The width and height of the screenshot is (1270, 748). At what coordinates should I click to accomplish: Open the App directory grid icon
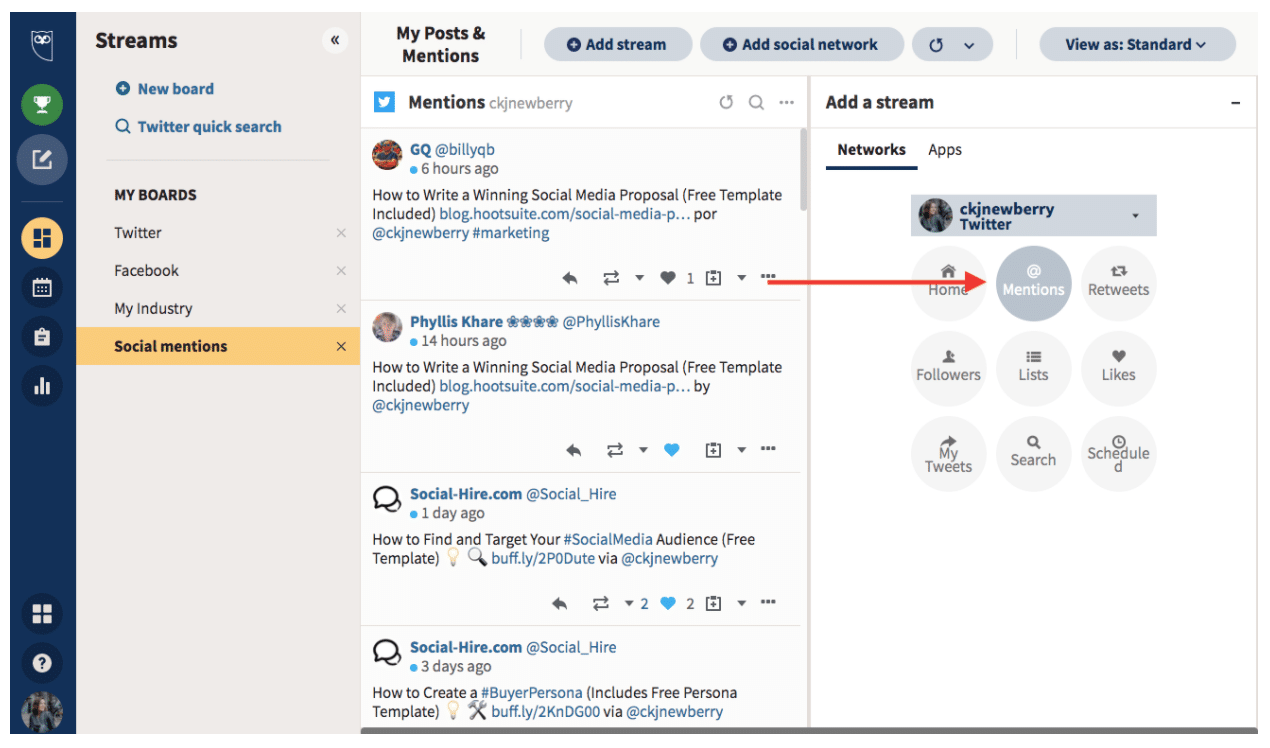point(42,613)
